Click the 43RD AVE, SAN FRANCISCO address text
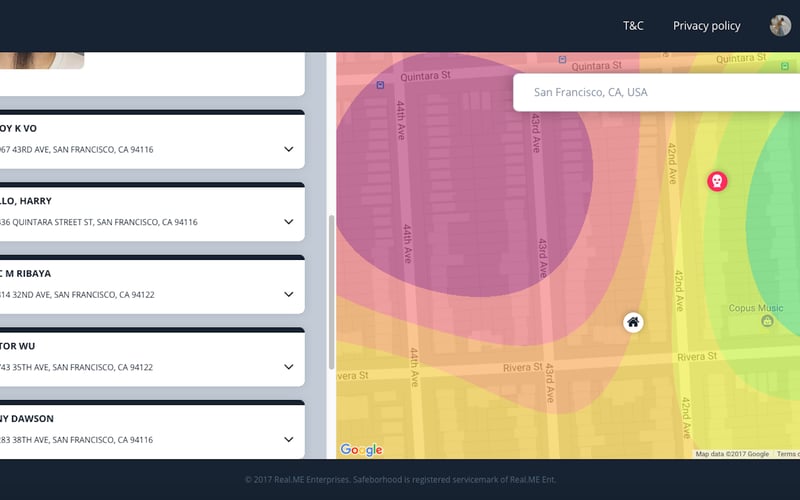Viewport: 800px width, 500px height. [77, 149]
